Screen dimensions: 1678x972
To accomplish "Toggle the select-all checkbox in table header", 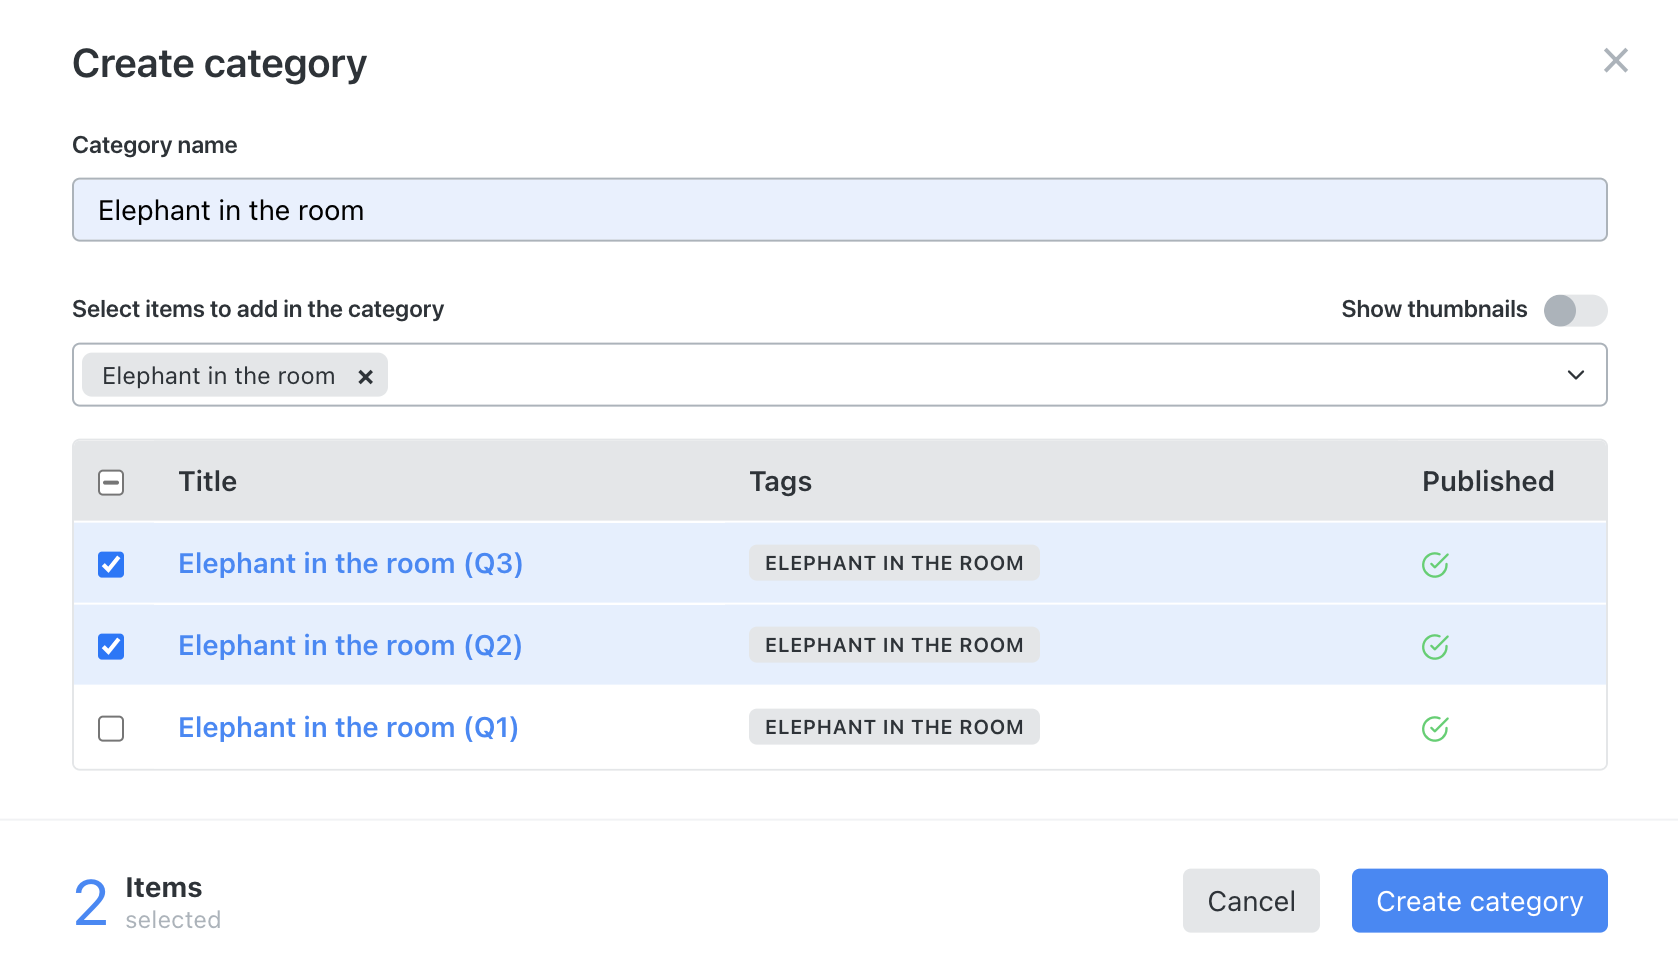I will (x=111, y=483).
